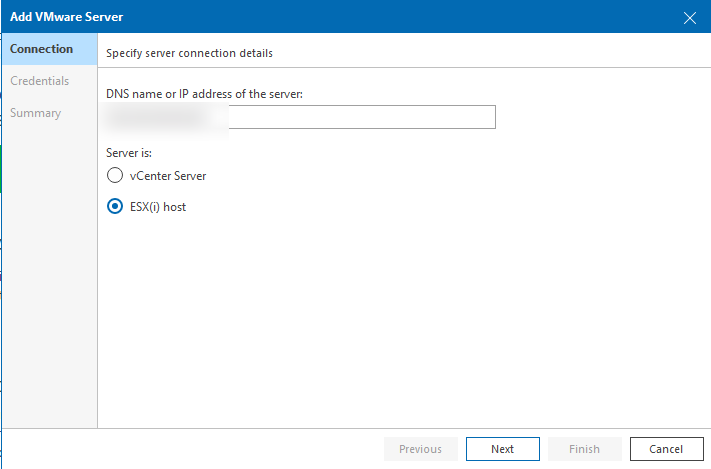
Task: Click the Finish button
Action: 584,449
